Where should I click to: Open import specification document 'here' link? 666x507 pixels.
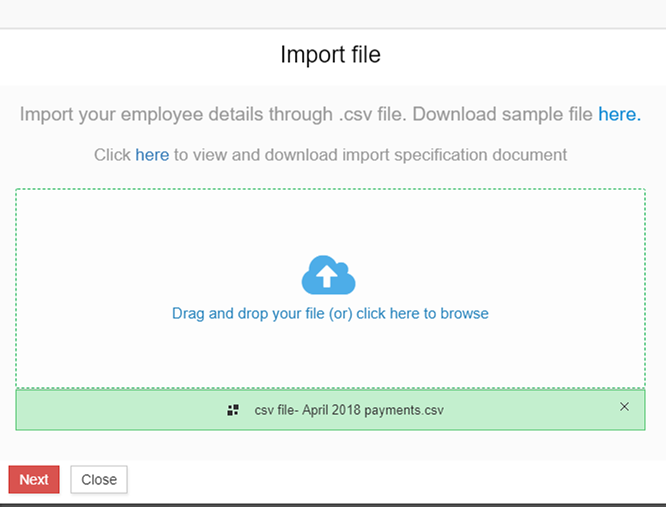click(152, 155)
